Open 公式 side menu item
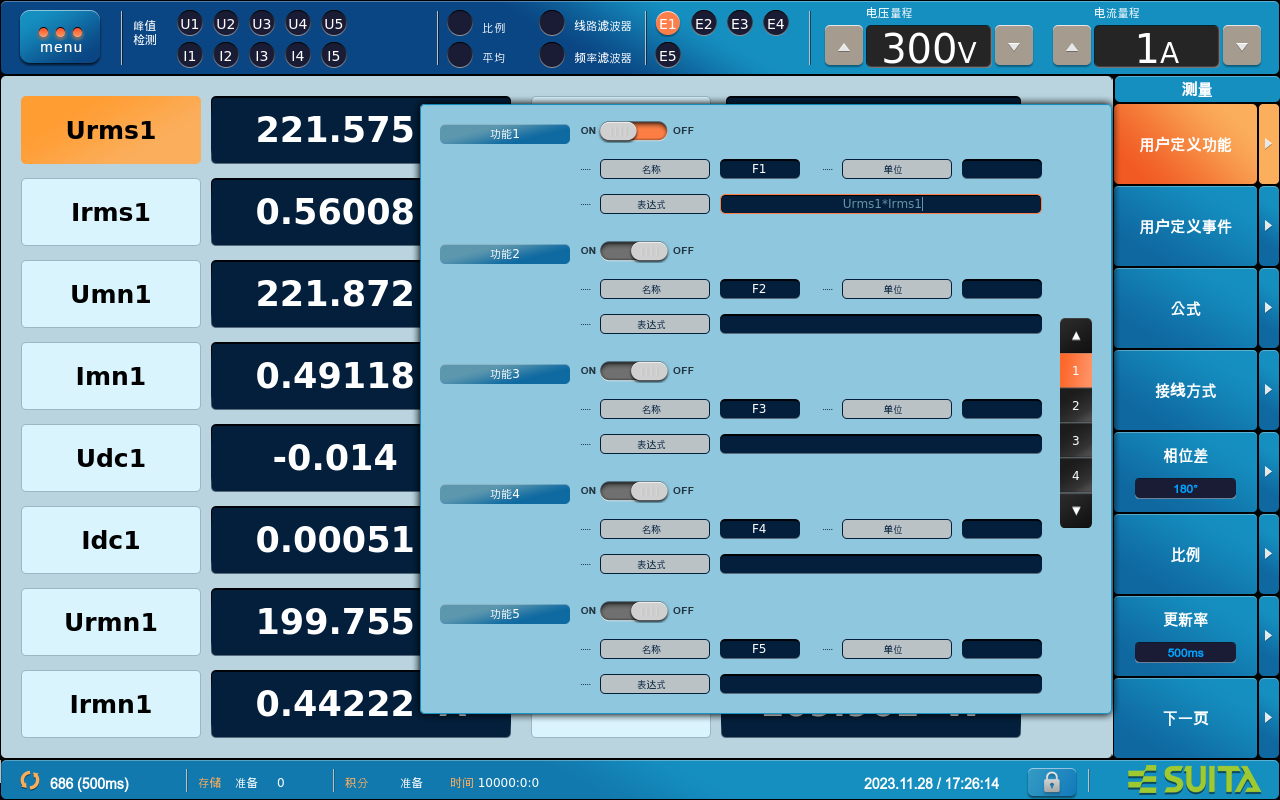Screen dimensions: 1280x800 click(1185, 308)
